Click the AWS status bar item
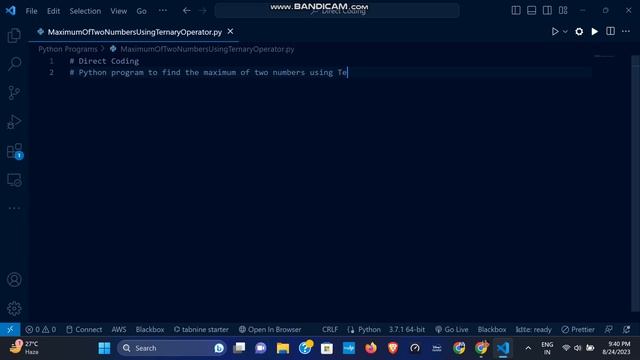Image resolution: width=640 pixels, height=360 pixels. click(x=119, y=329)
